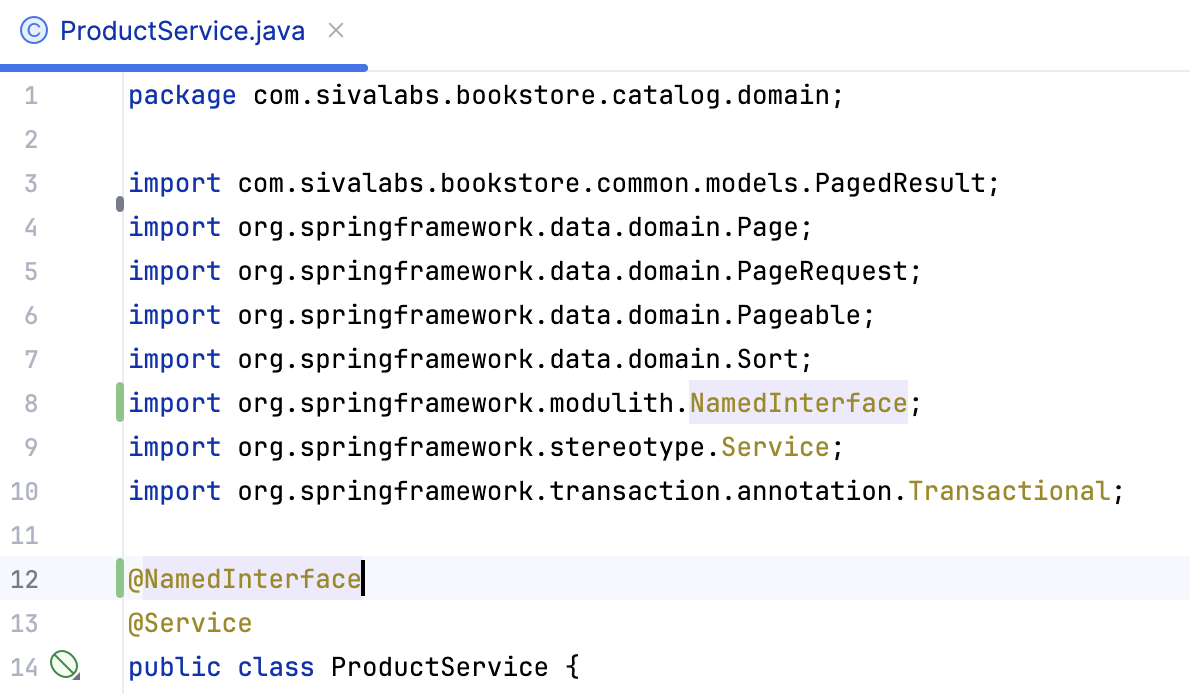Click the @Service annotation on line 13
This screenshot has width=1190, height=694.
click(x=190, y=622)
